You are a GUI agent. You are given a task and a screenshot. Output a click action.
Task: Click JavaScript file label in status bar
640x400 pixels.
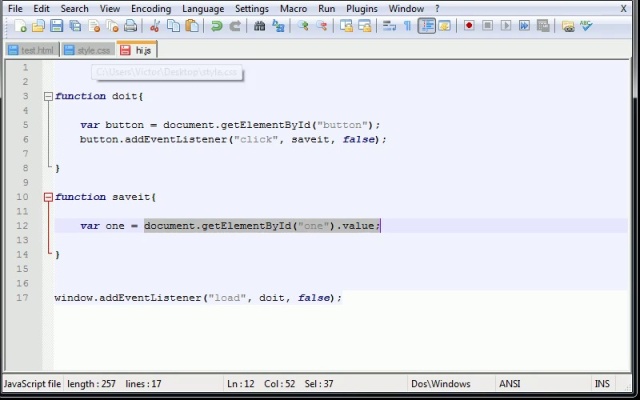pyautogui.click(x=32, y=384)
